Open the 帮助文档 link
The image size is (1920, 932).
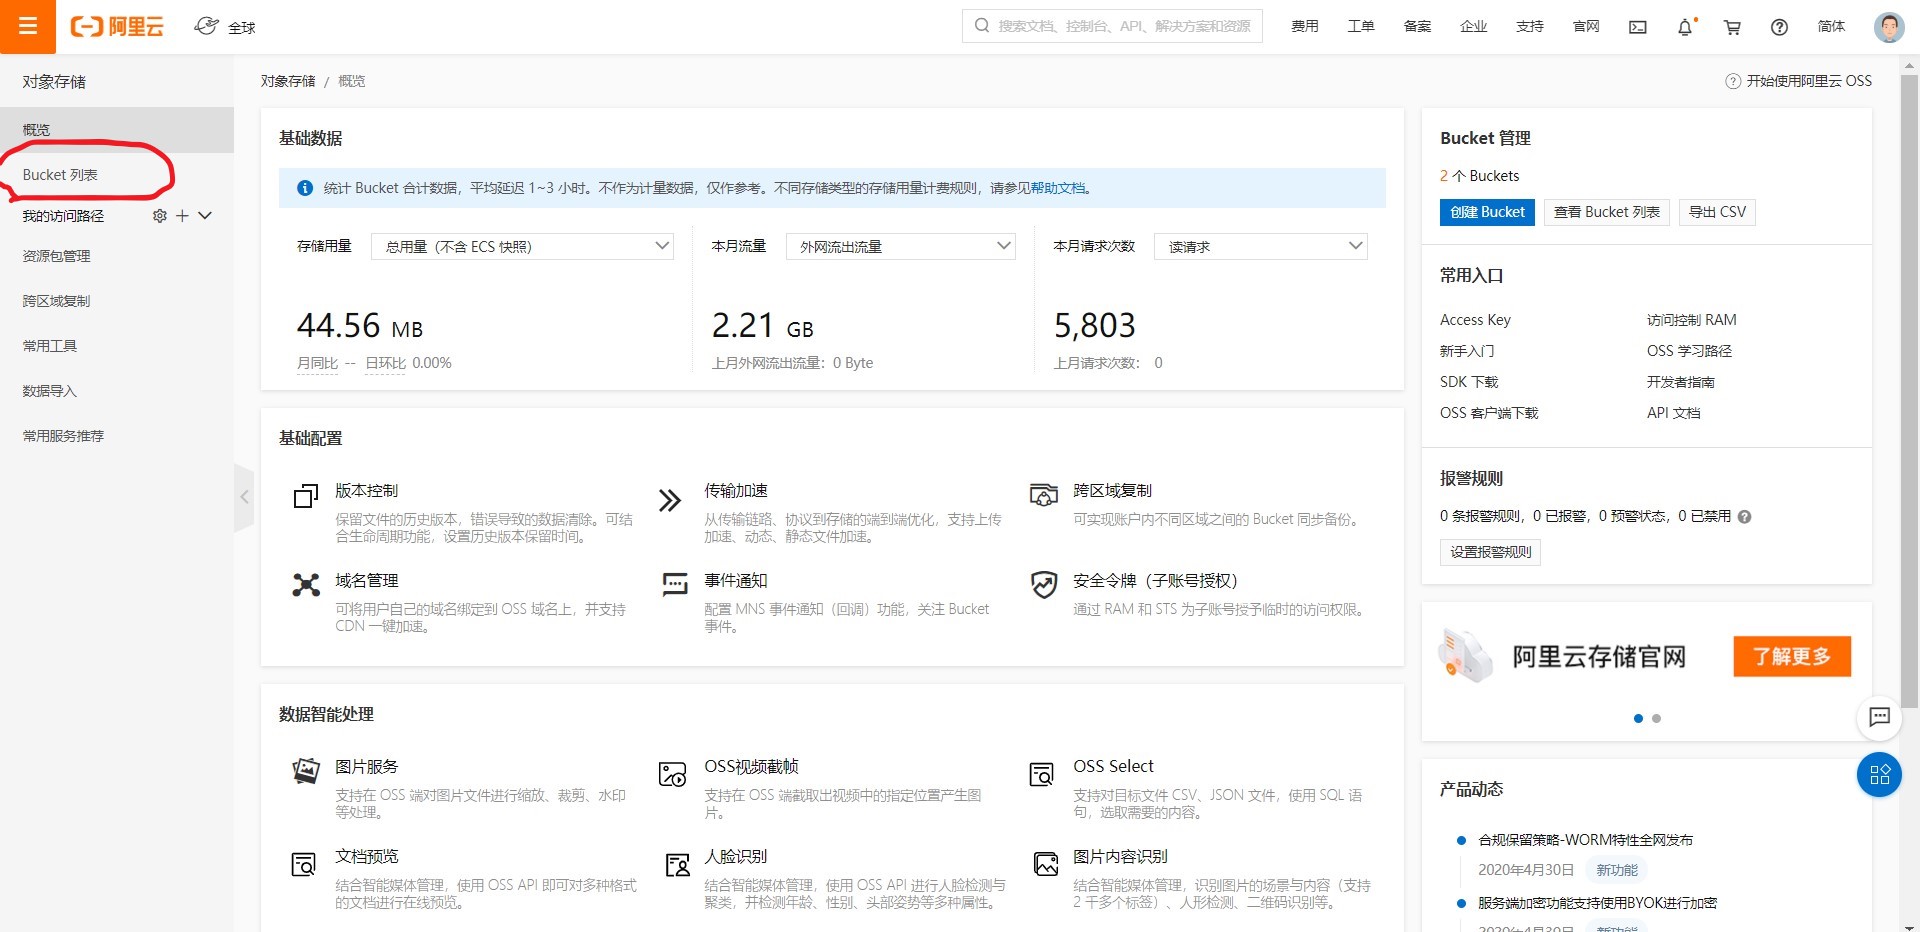point(1058,188)
